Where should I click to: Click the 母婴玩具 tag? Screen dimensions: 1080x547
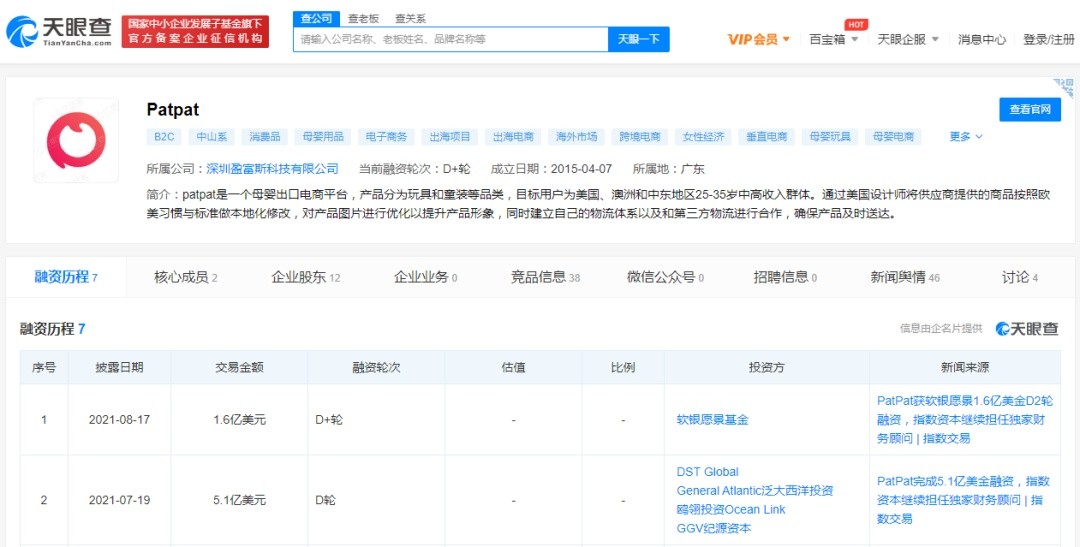click(830, 136)
